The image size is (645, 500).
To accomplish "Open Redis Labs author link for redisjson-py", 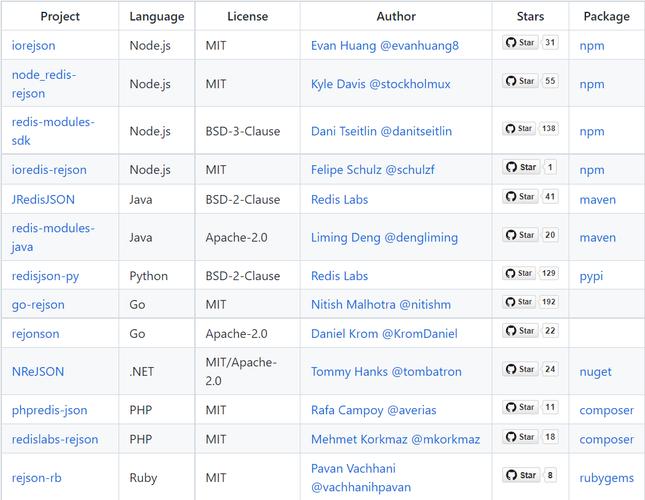I will (339, 276).
